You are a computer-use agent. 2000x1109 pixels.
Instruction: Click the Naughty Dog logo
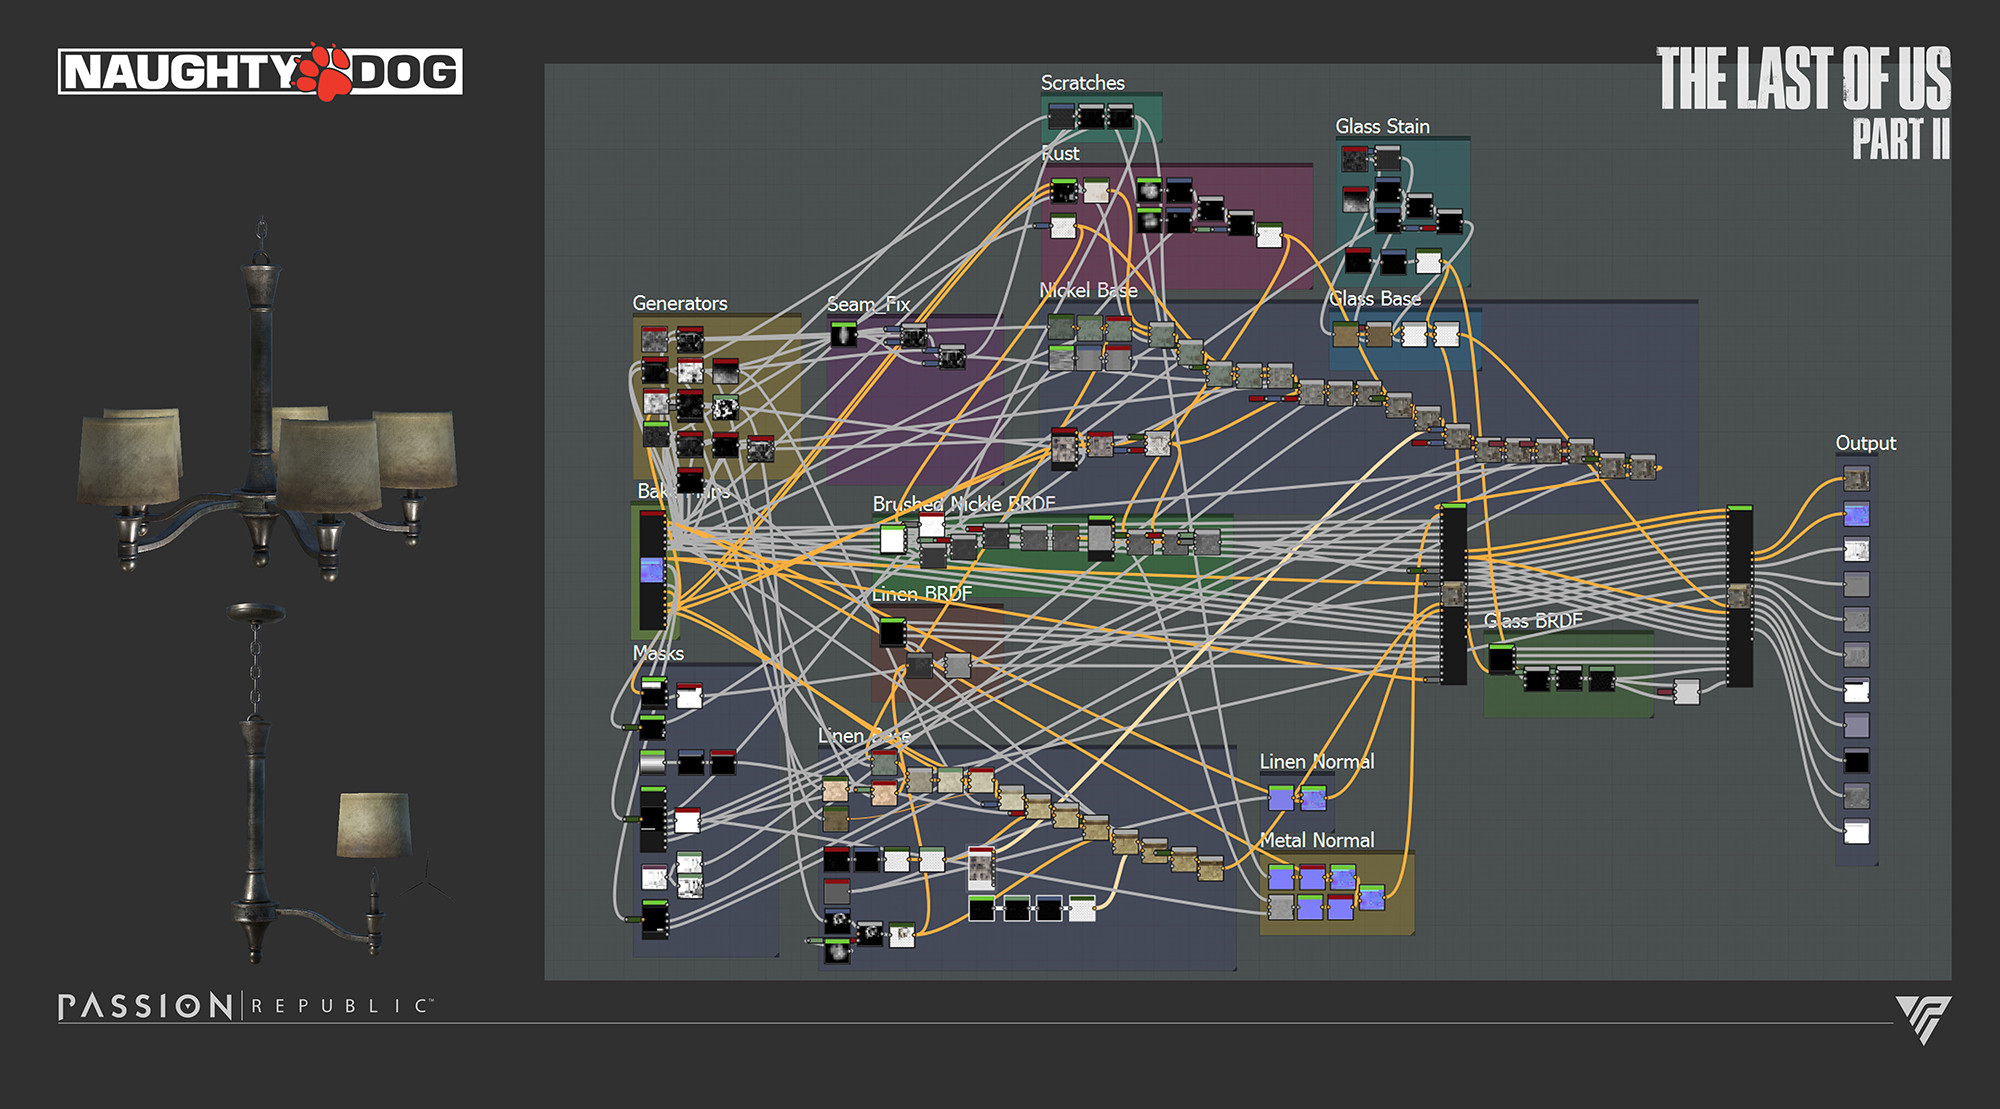260,72
